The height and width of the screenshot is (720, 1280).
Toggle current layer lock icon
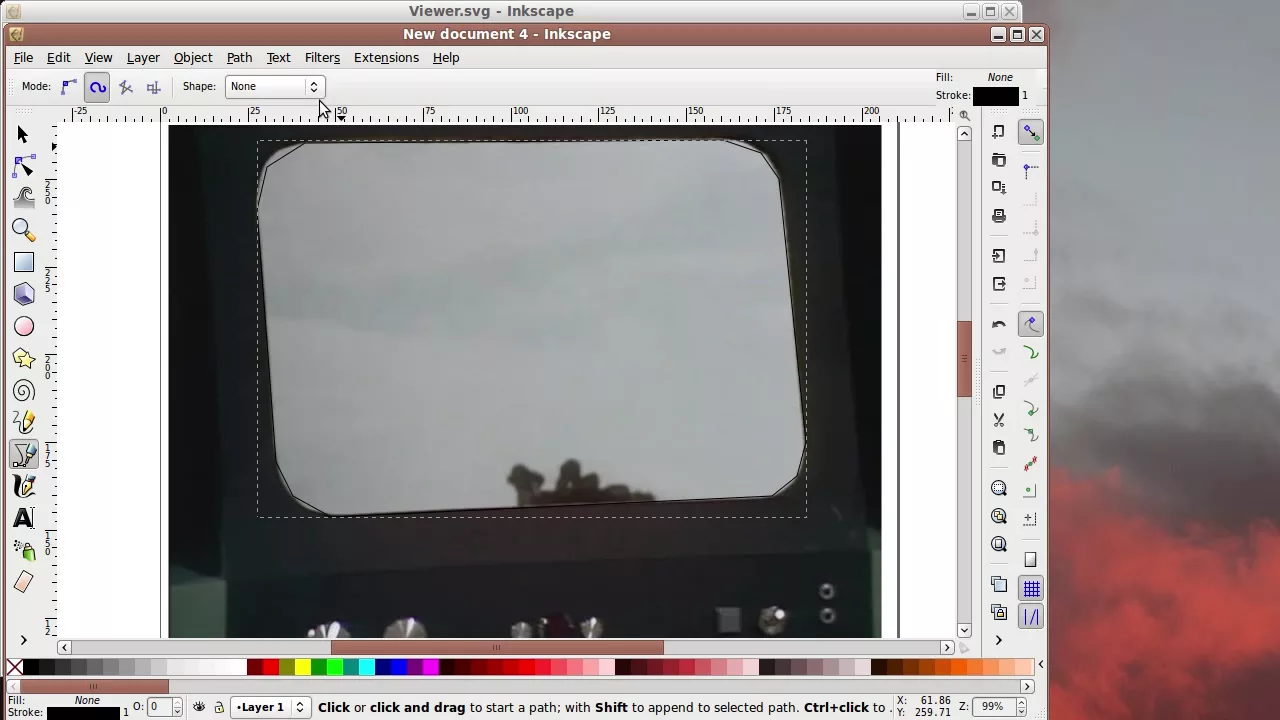(x=219, y=707)
